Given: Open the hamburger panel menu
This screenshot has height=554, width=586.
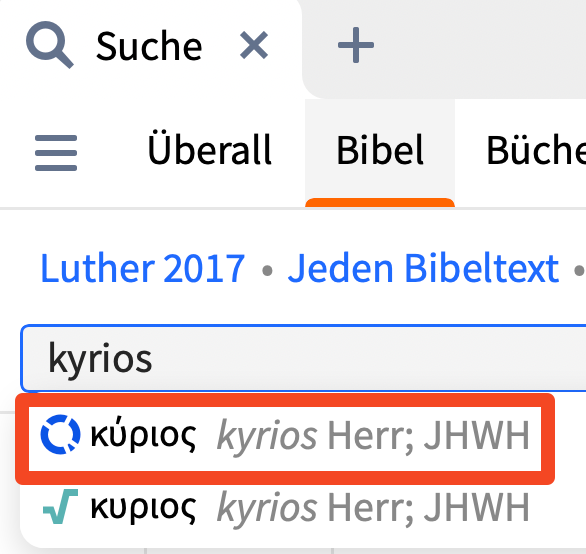Looking at the screenshot, I should [56, 153].
